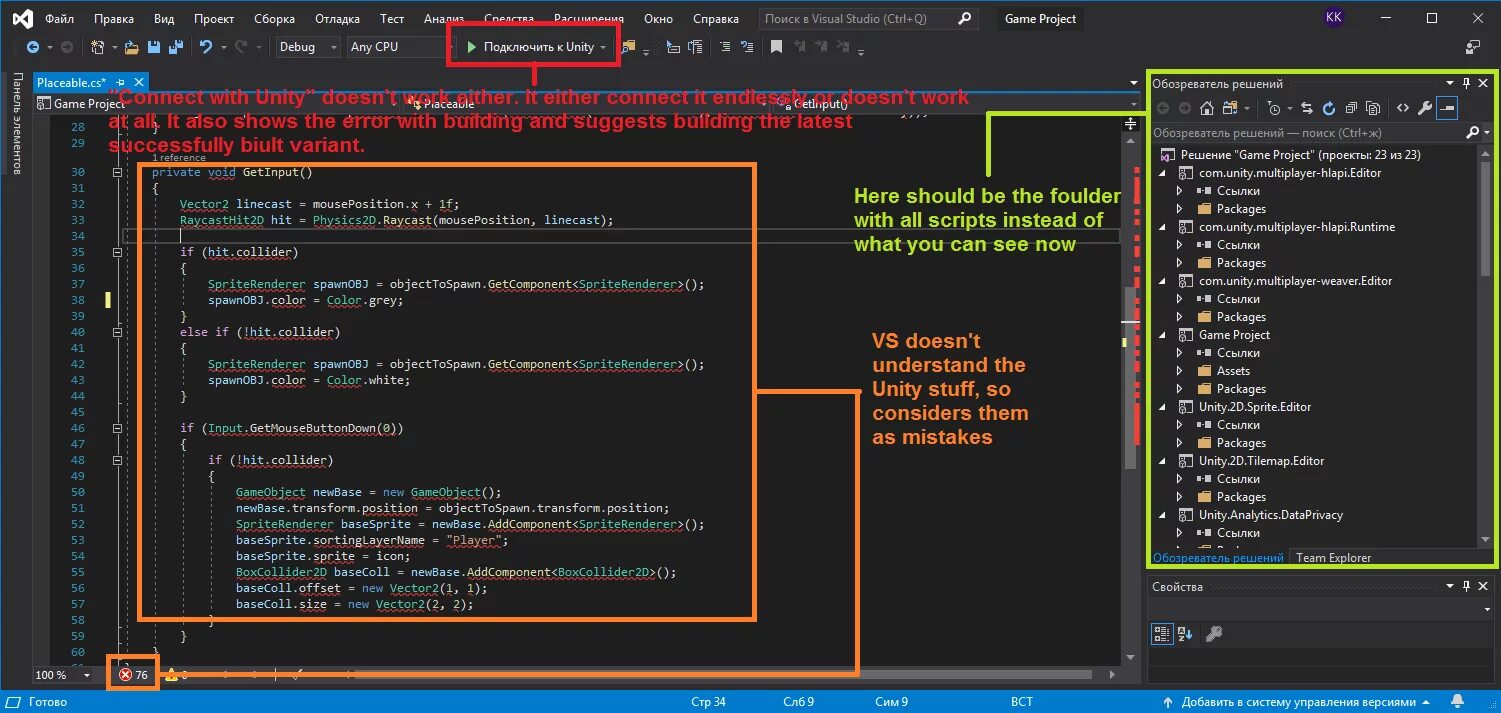Toggle auto-hide pin of the Properties panel
1501x713 pixels.
pos(1467,587)
